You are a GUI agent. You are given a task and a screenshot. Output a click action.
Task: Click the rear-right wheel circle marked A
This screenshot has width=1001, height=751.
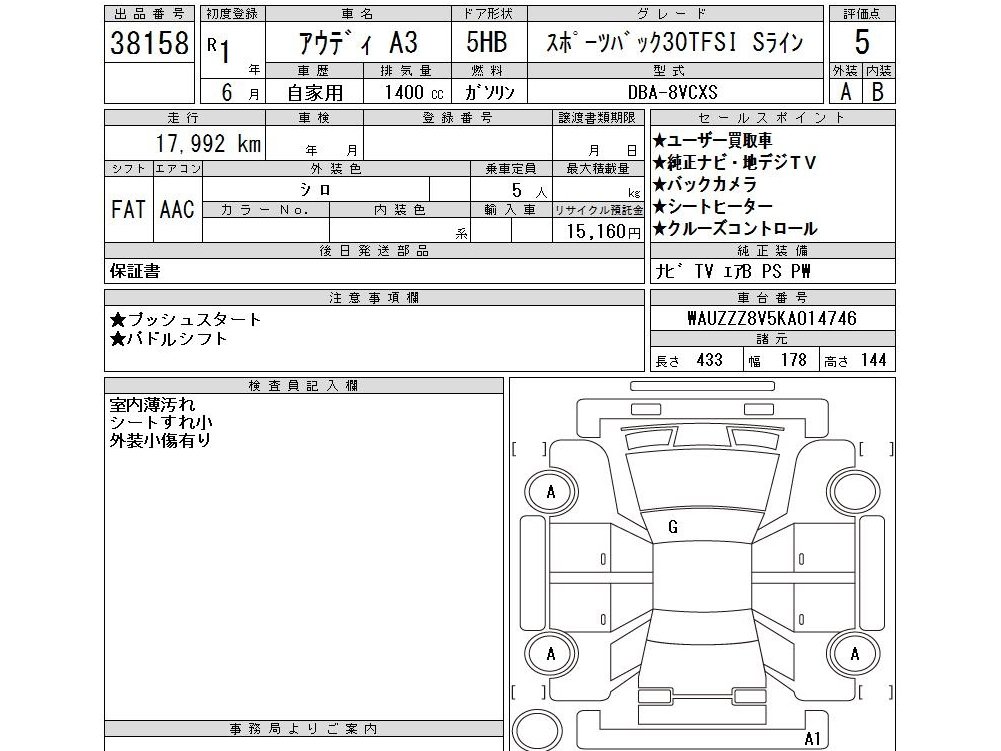854,654
